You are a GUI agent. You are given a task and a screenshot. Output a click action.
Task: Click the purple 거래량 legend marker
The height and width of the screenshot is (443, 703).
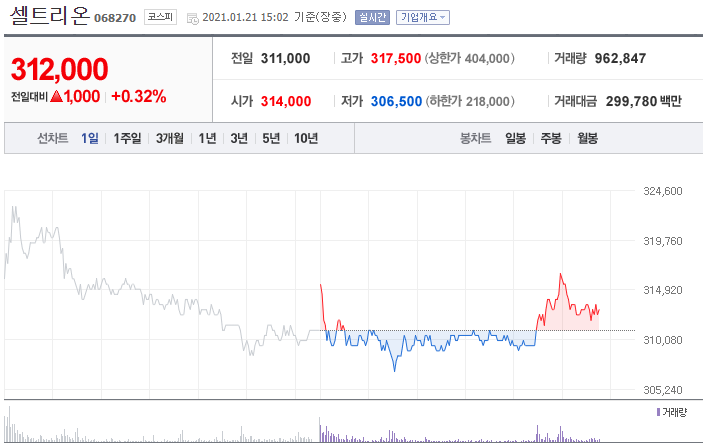[x=658, y=412]
